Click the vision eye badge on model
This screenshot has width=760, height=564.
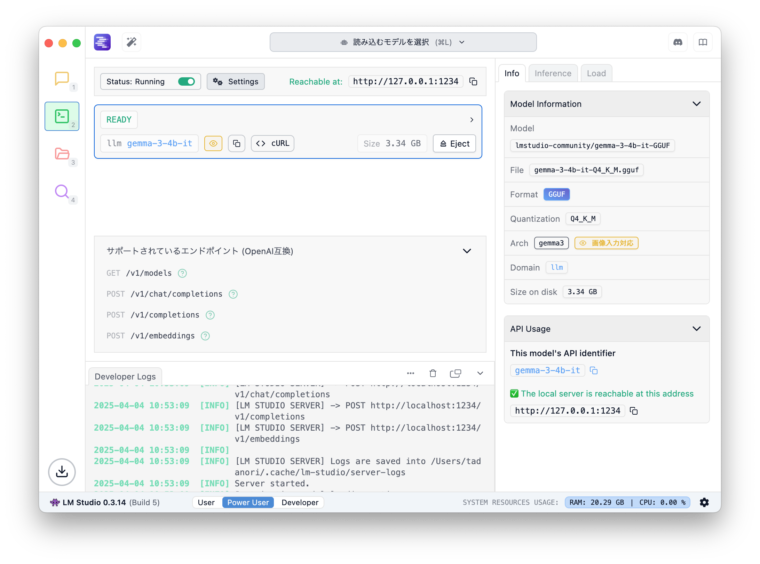pos(213,143)
